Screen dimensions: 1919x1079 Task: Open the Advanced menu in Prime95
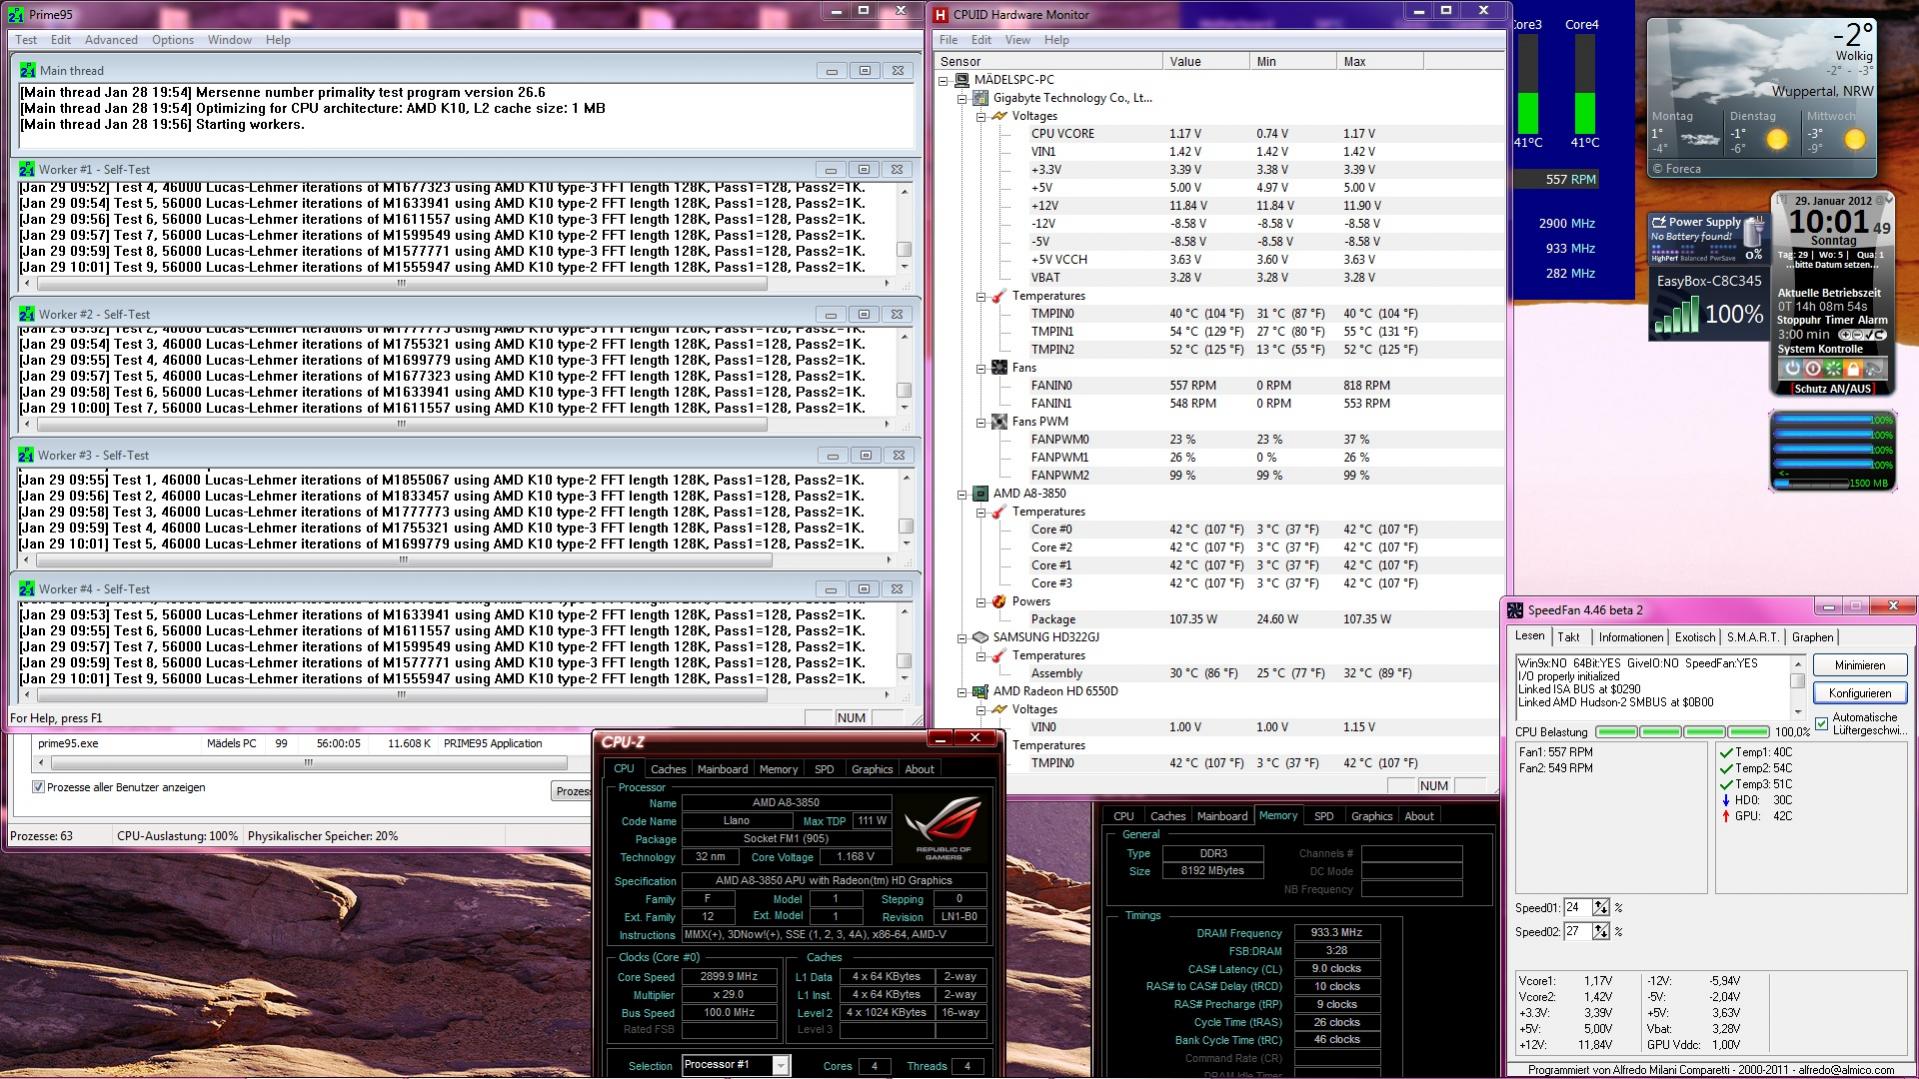[111, 40]
